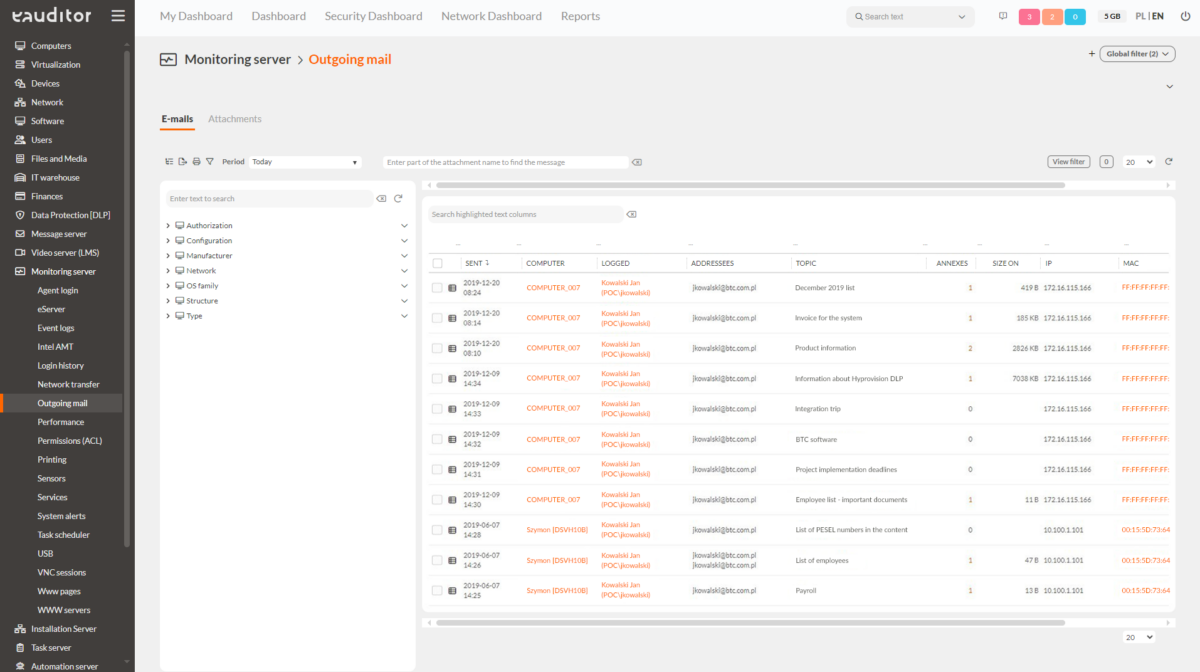Click the clear icon in the attachment search field
1200x672 pixels.
click(x=637, y=161)
